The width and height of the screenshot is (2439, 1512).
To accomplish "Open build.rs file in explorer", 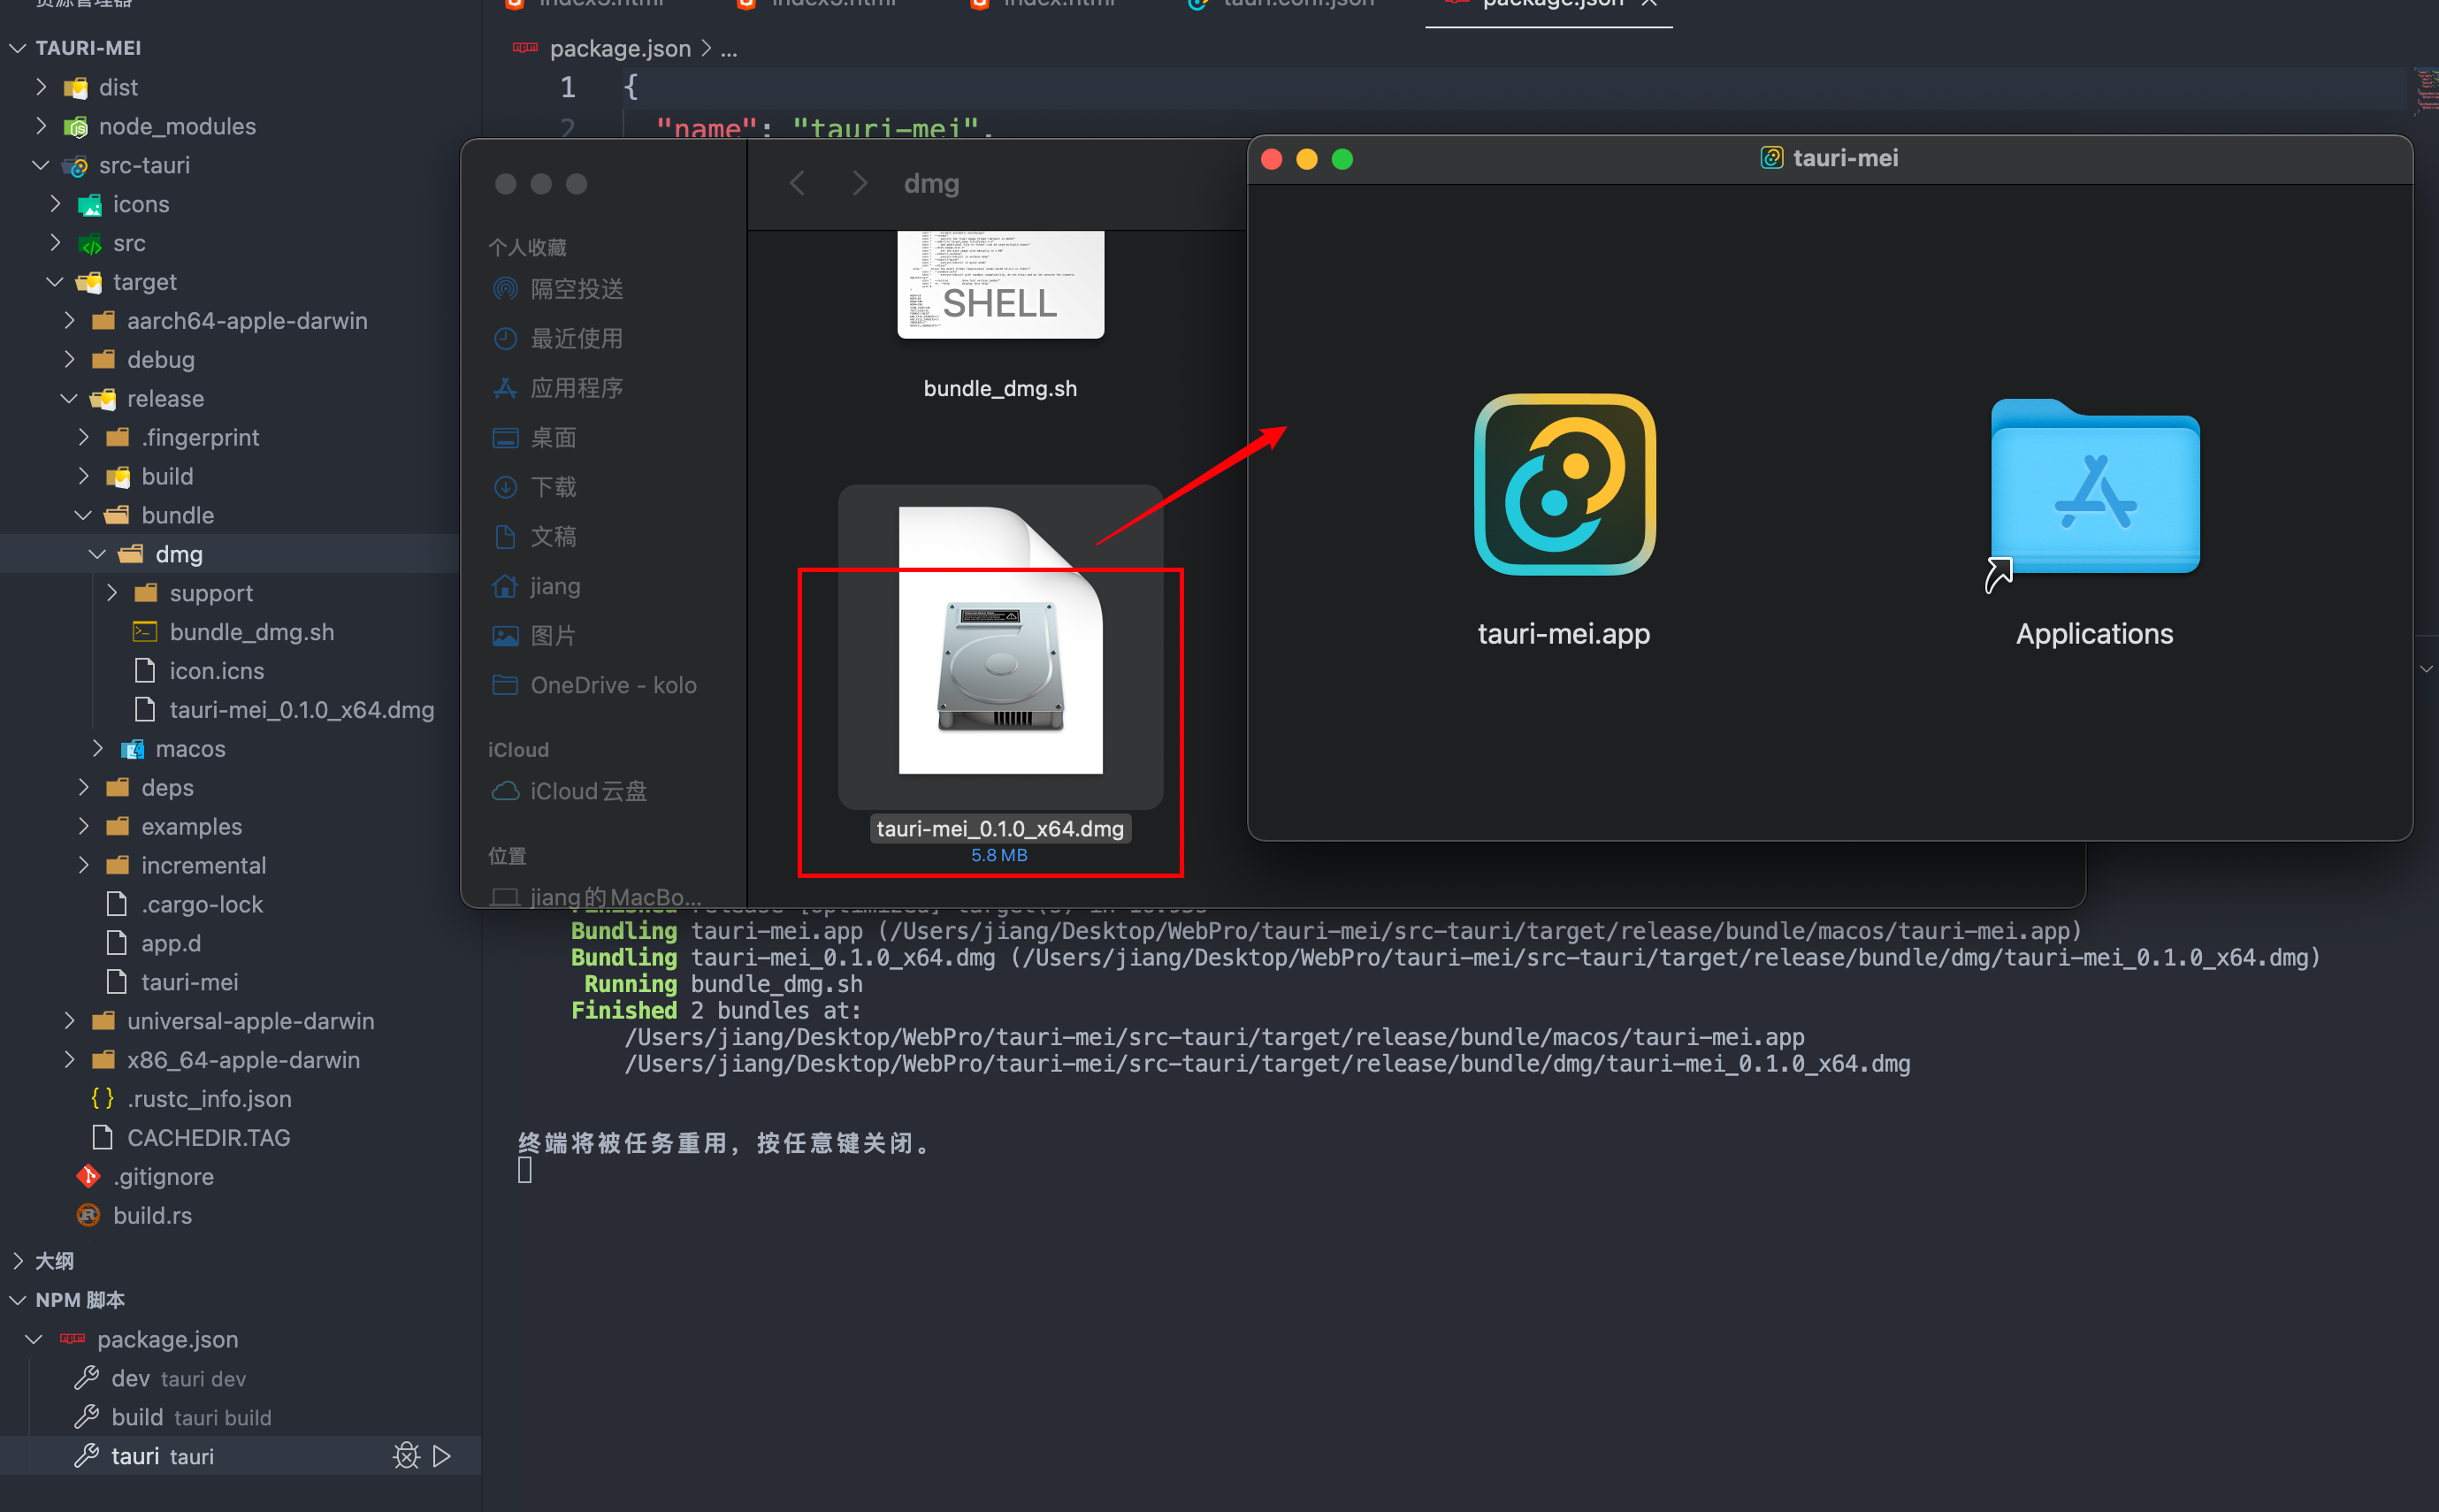I will pyautogui.click(x=152, y=1215).
